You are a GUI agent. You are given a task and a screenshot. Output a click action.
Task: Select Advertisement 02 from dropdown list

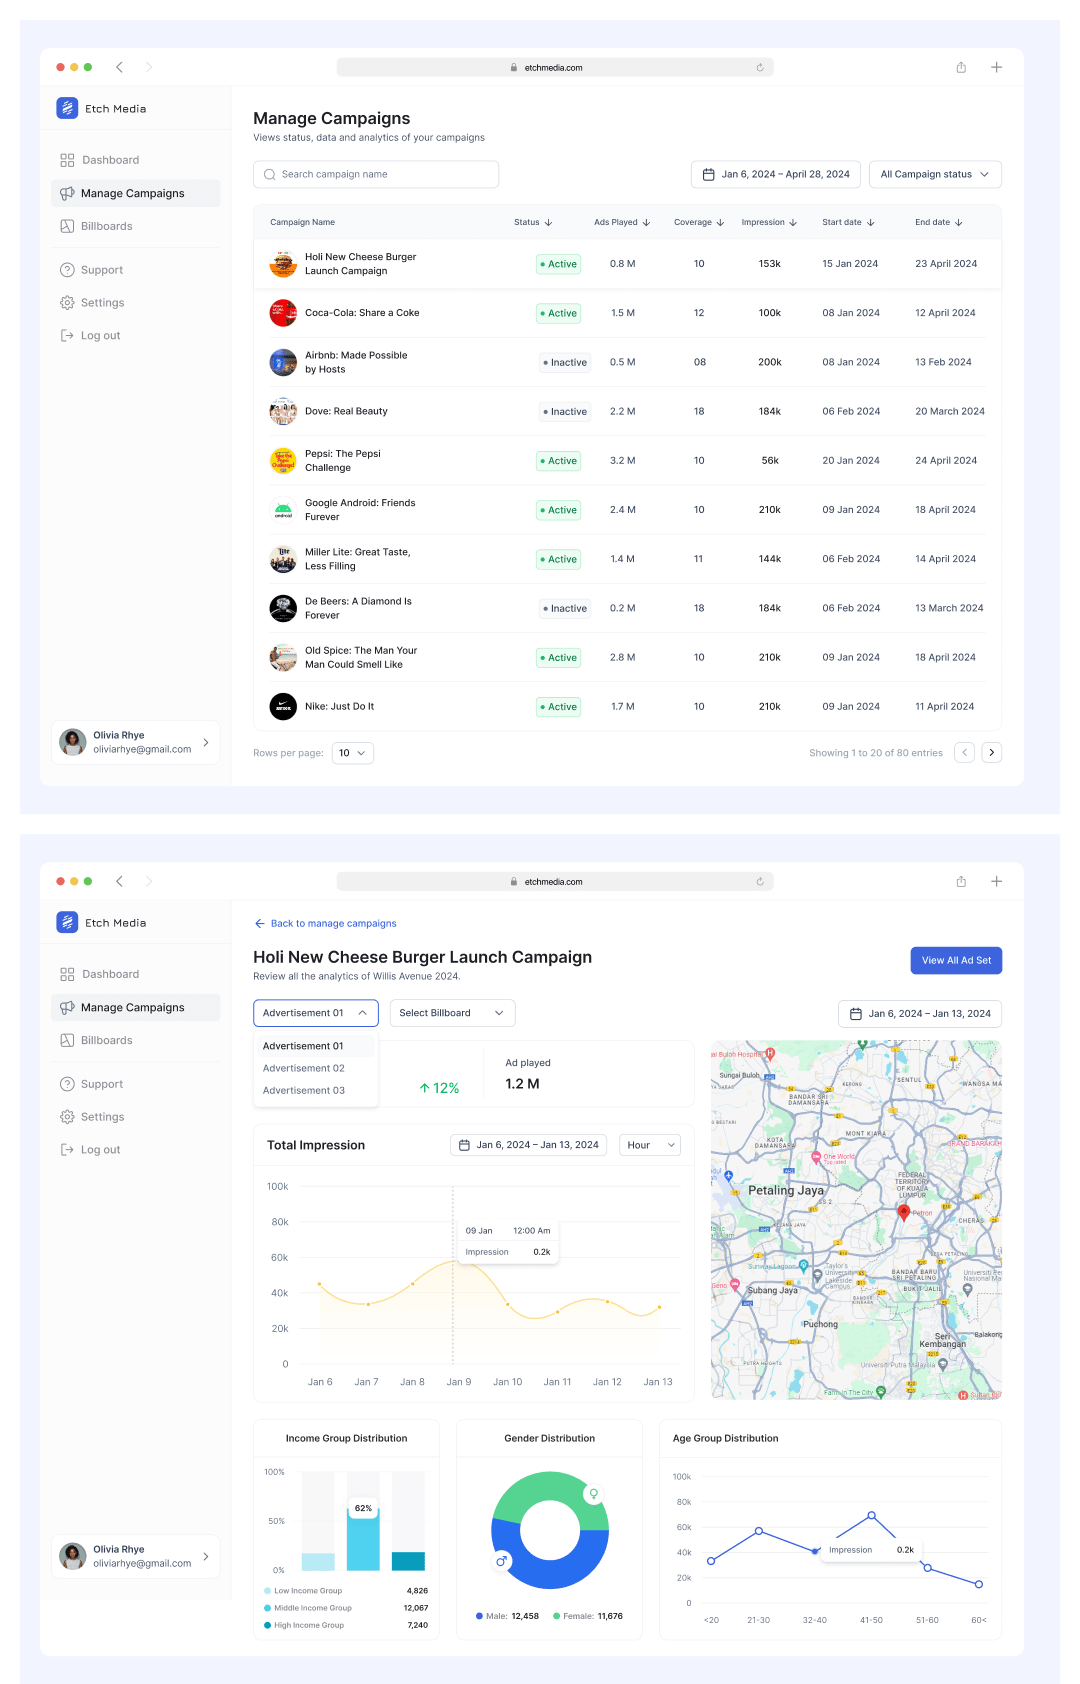tap(315, 1068)
